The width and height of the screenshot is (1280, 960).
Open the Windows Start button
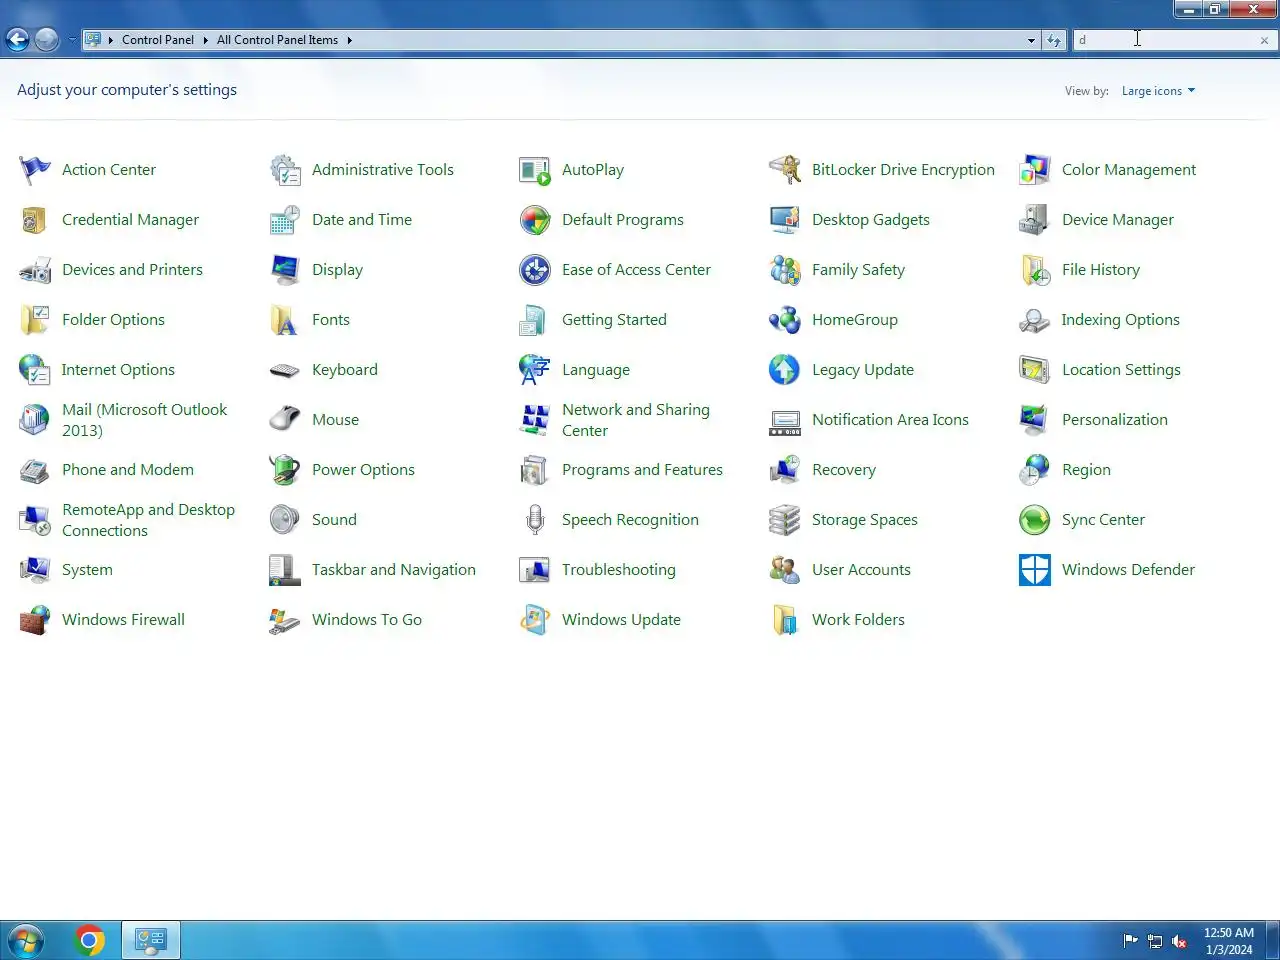click(25, 941)
